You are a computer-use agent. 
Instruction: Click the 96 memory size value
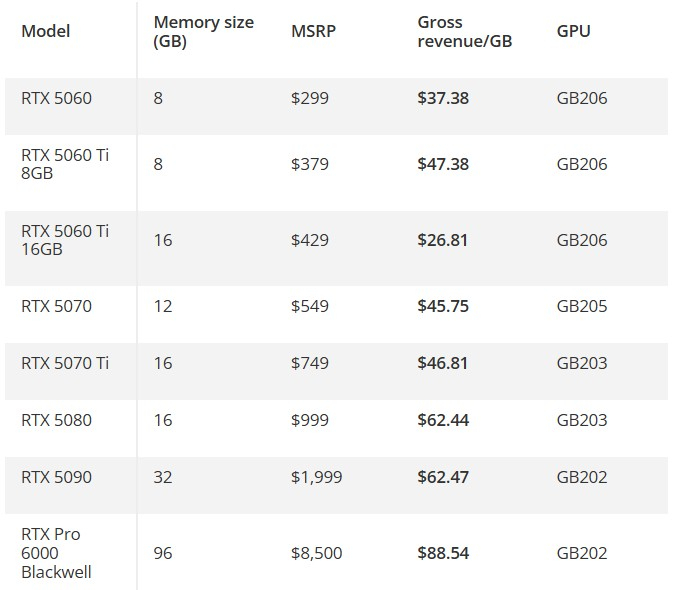(x=163, y=553)
